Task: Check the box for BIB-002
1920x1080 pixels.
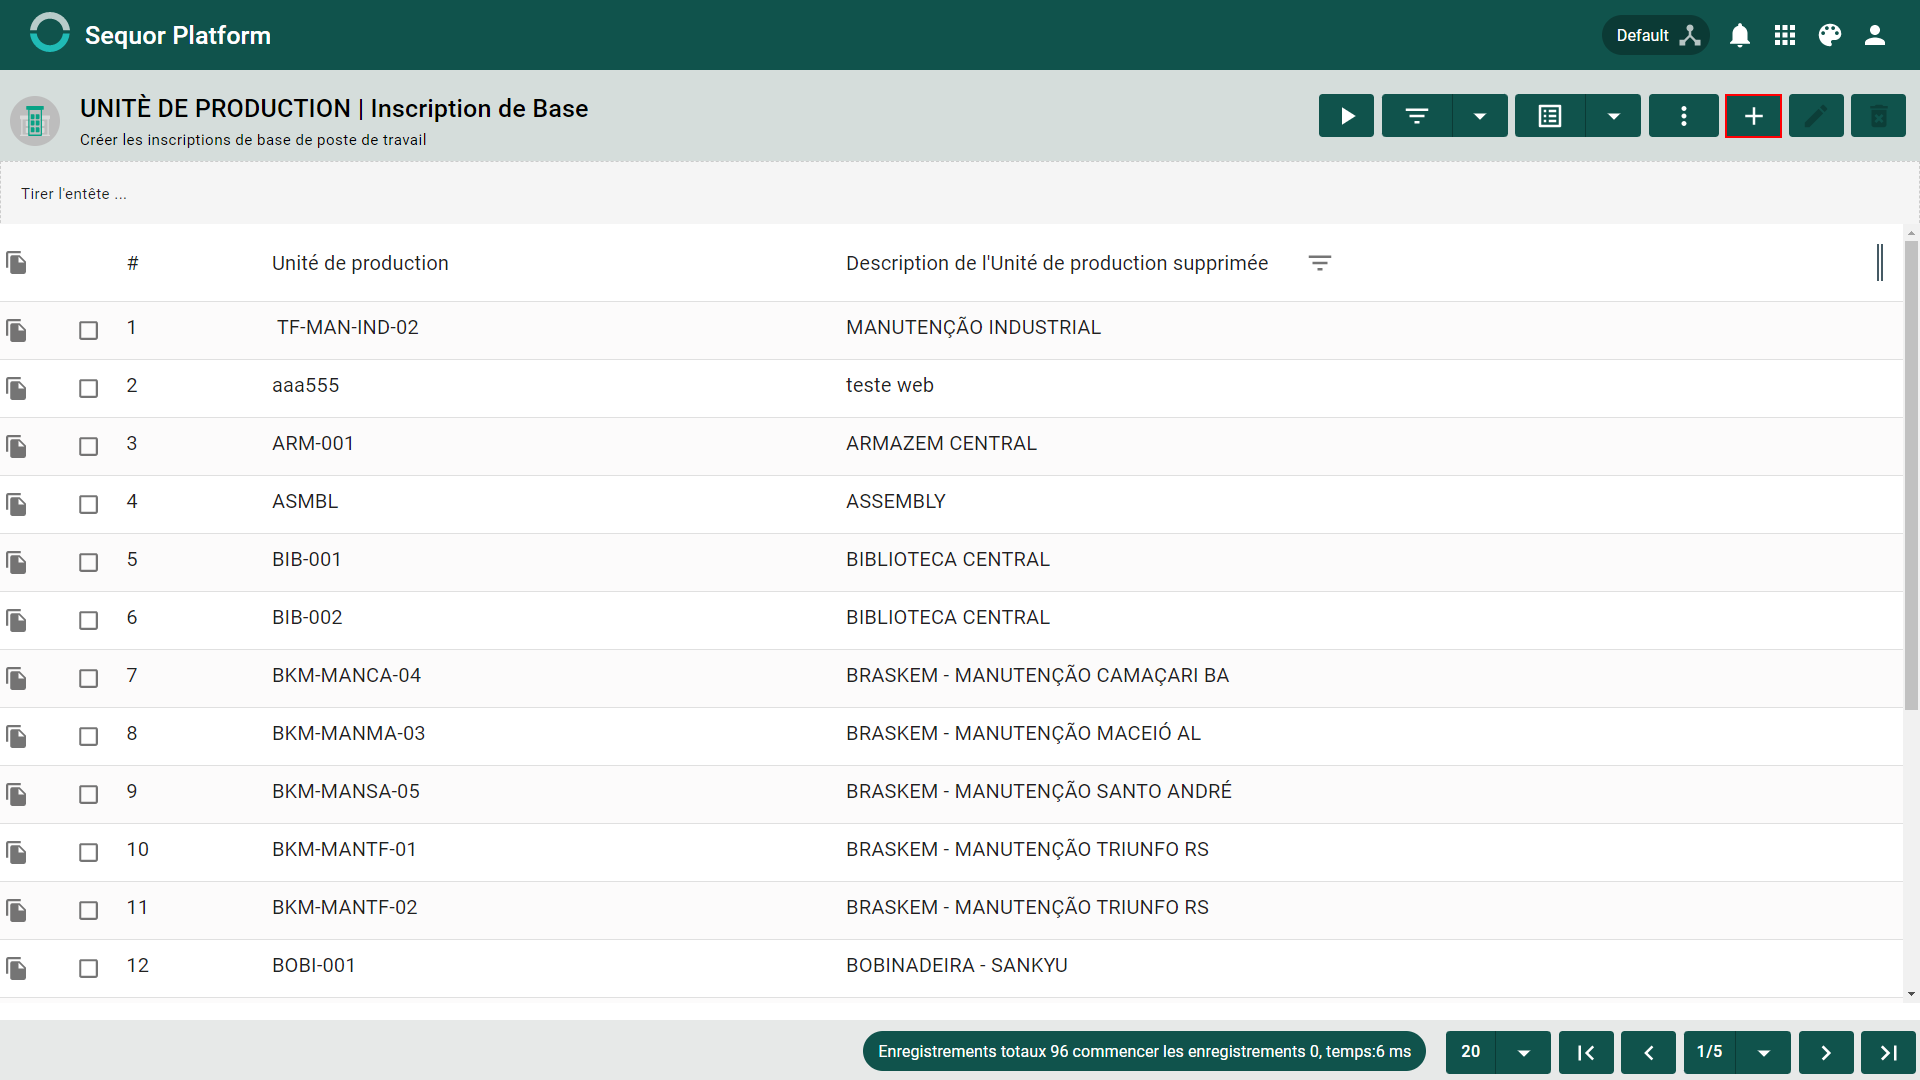Action: tap(89, 620)
